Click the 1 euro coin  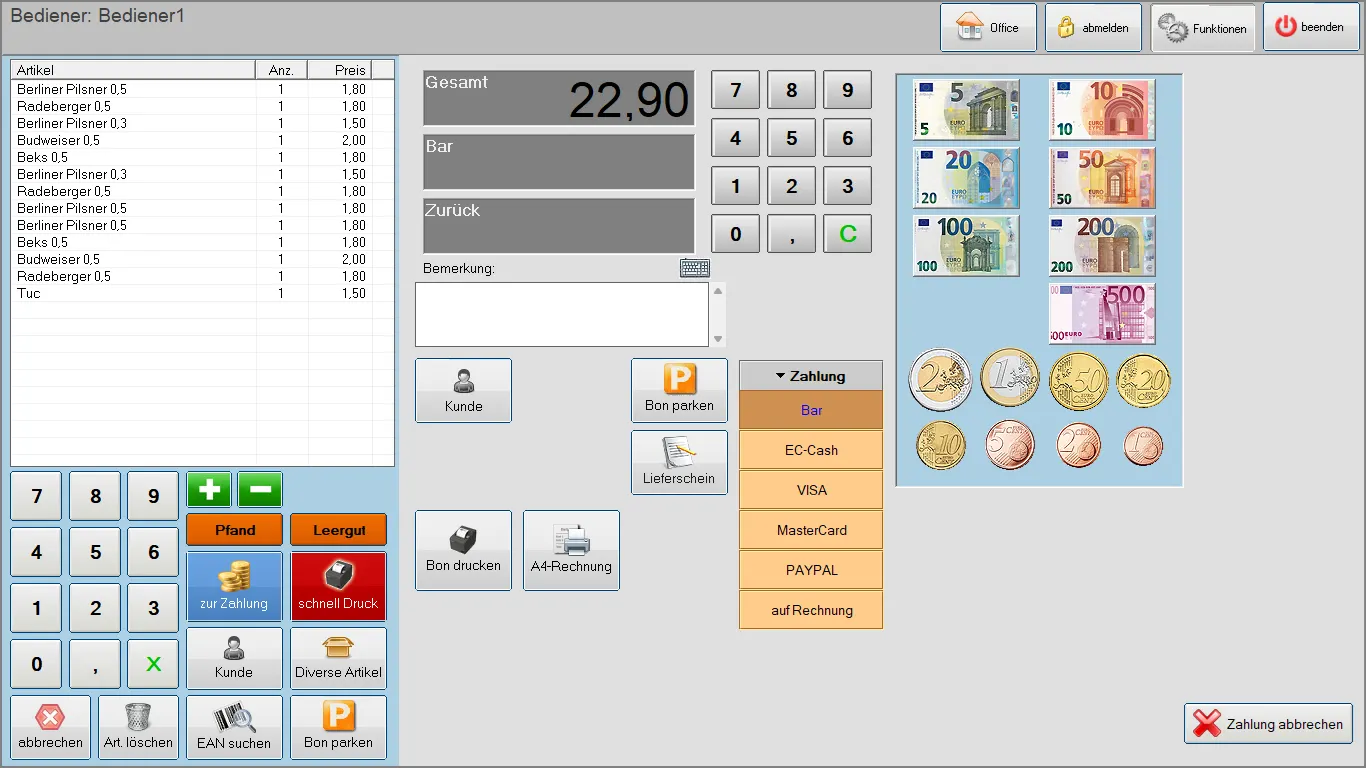(x=1010, y=378)
